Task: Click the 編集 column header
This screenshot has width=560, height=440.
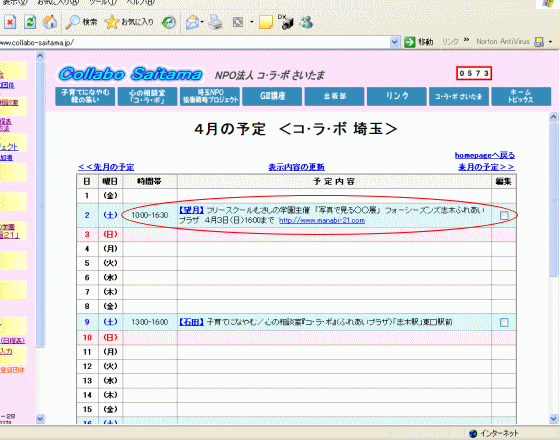Action: (504, 181)
